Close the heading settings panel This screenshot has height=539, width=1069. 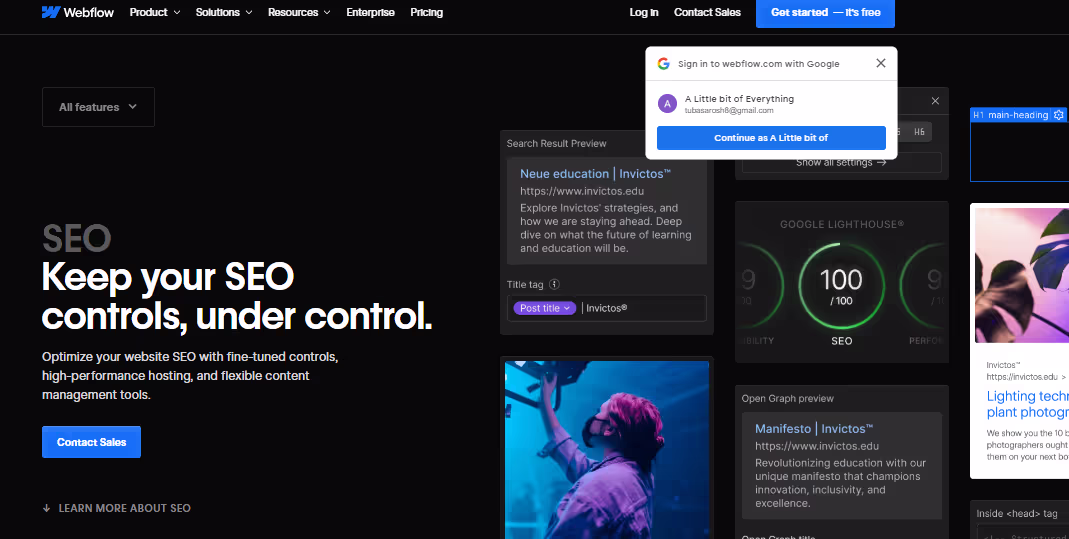coord(935,101)
